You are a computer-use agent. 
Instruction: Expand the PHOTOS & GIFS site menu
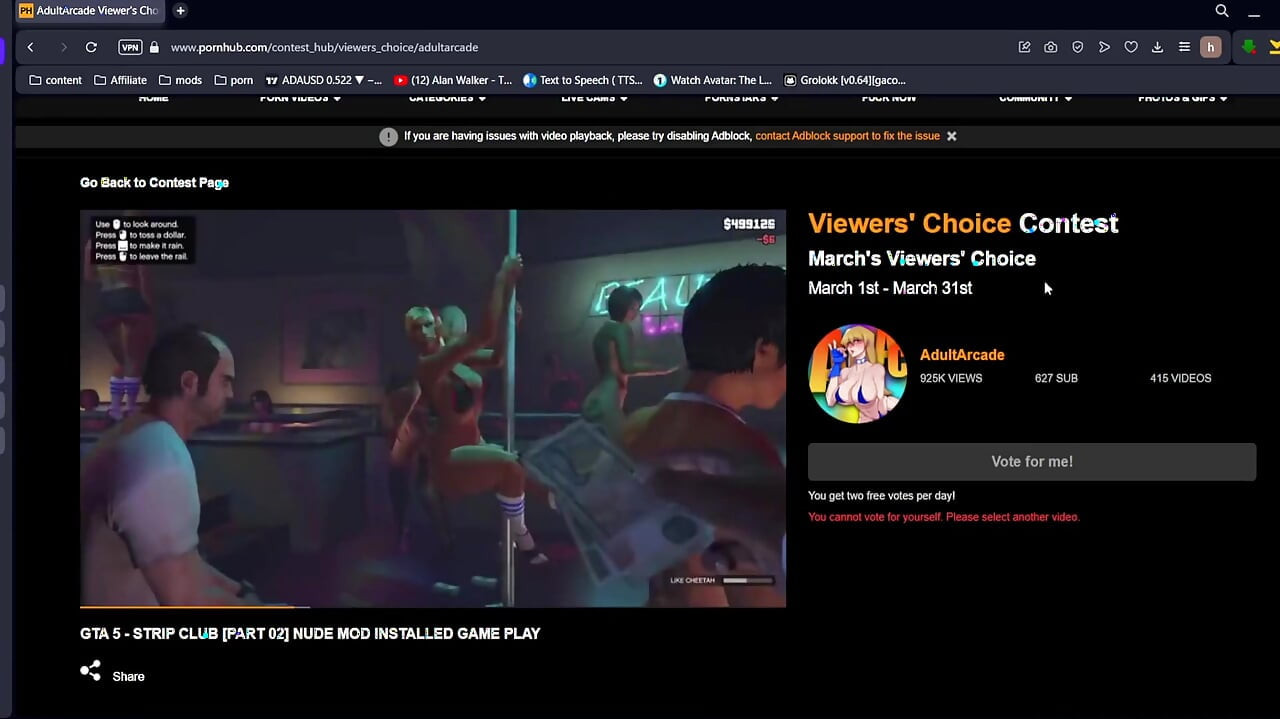pos(1183,98)
